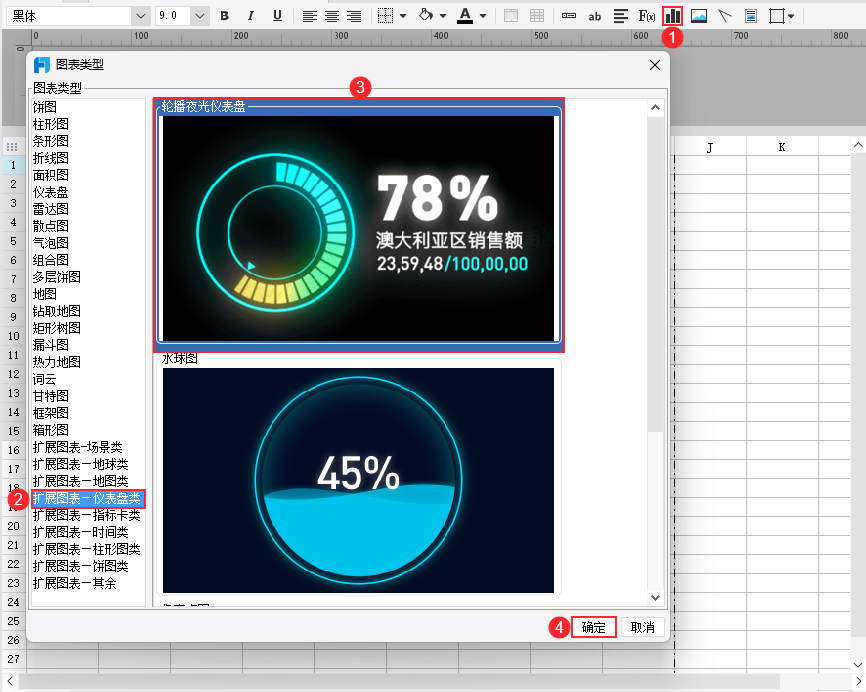
Task: Select 词云 chart type
Action: coord(45,379)
